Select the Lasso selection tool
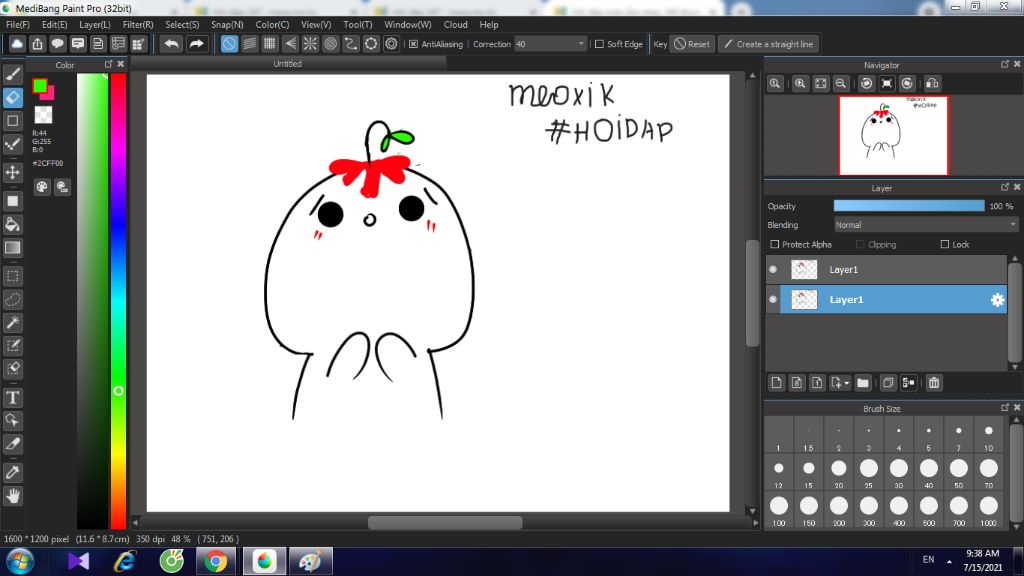This screenshot has width=1024, height=576. coord(12,300)
